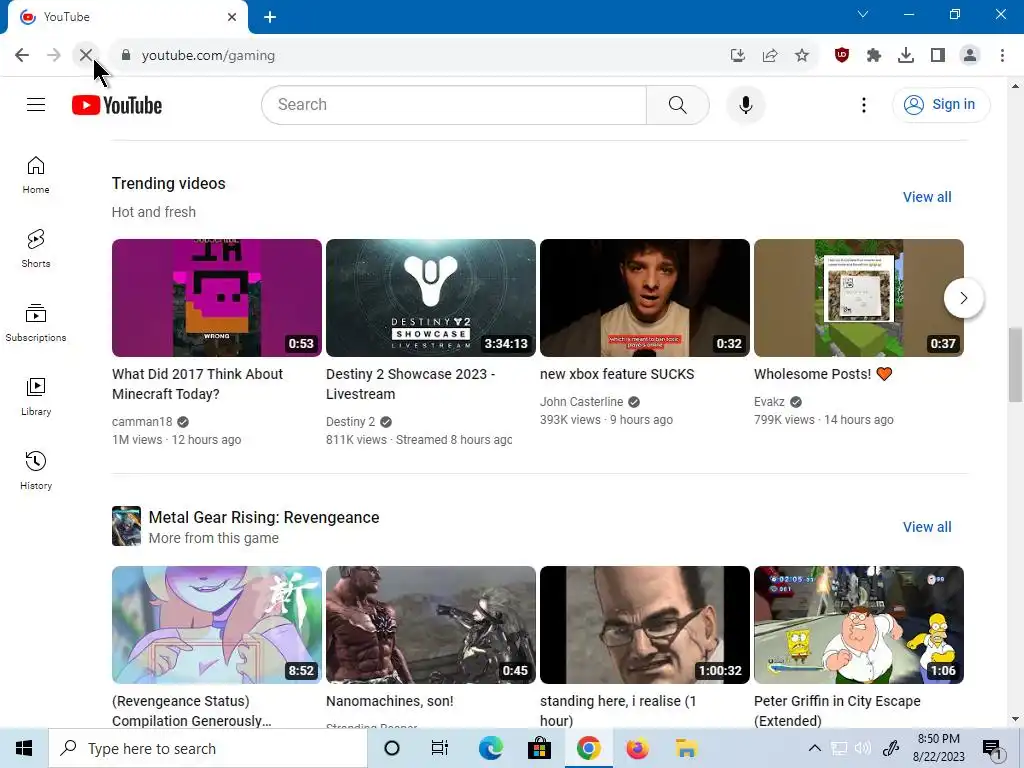Launch Microsoft Edge from taskbar

(x=490, y=748)
